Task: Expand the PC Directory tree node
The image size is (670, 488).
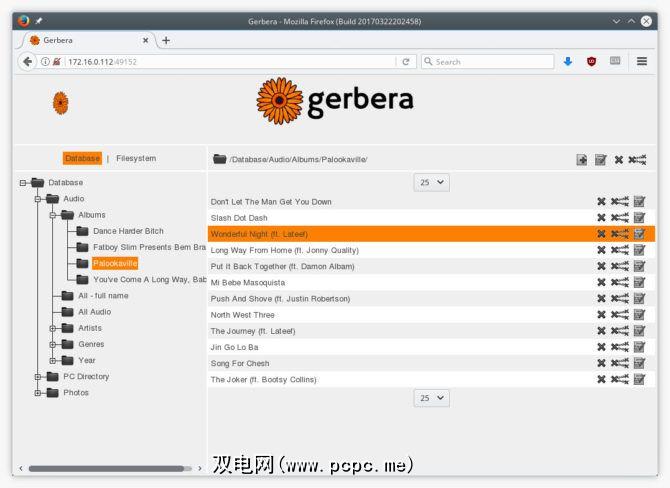Action: [38, 377]
